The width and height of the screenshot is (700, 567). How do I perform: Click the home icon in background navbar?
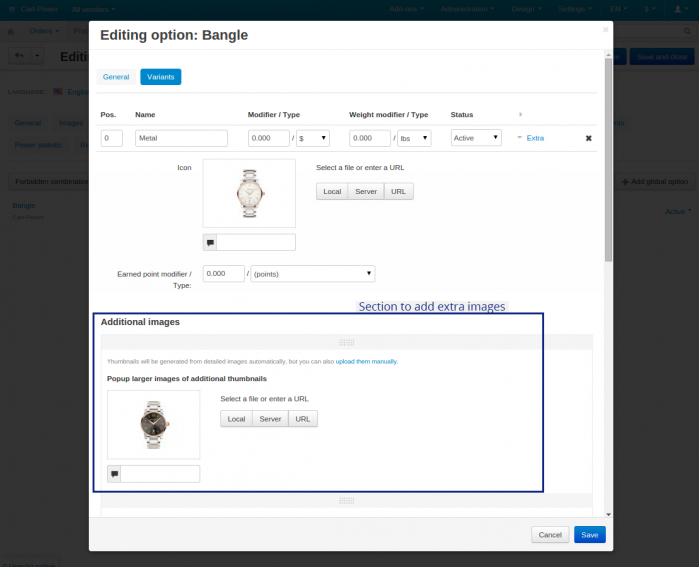(11, 31)
